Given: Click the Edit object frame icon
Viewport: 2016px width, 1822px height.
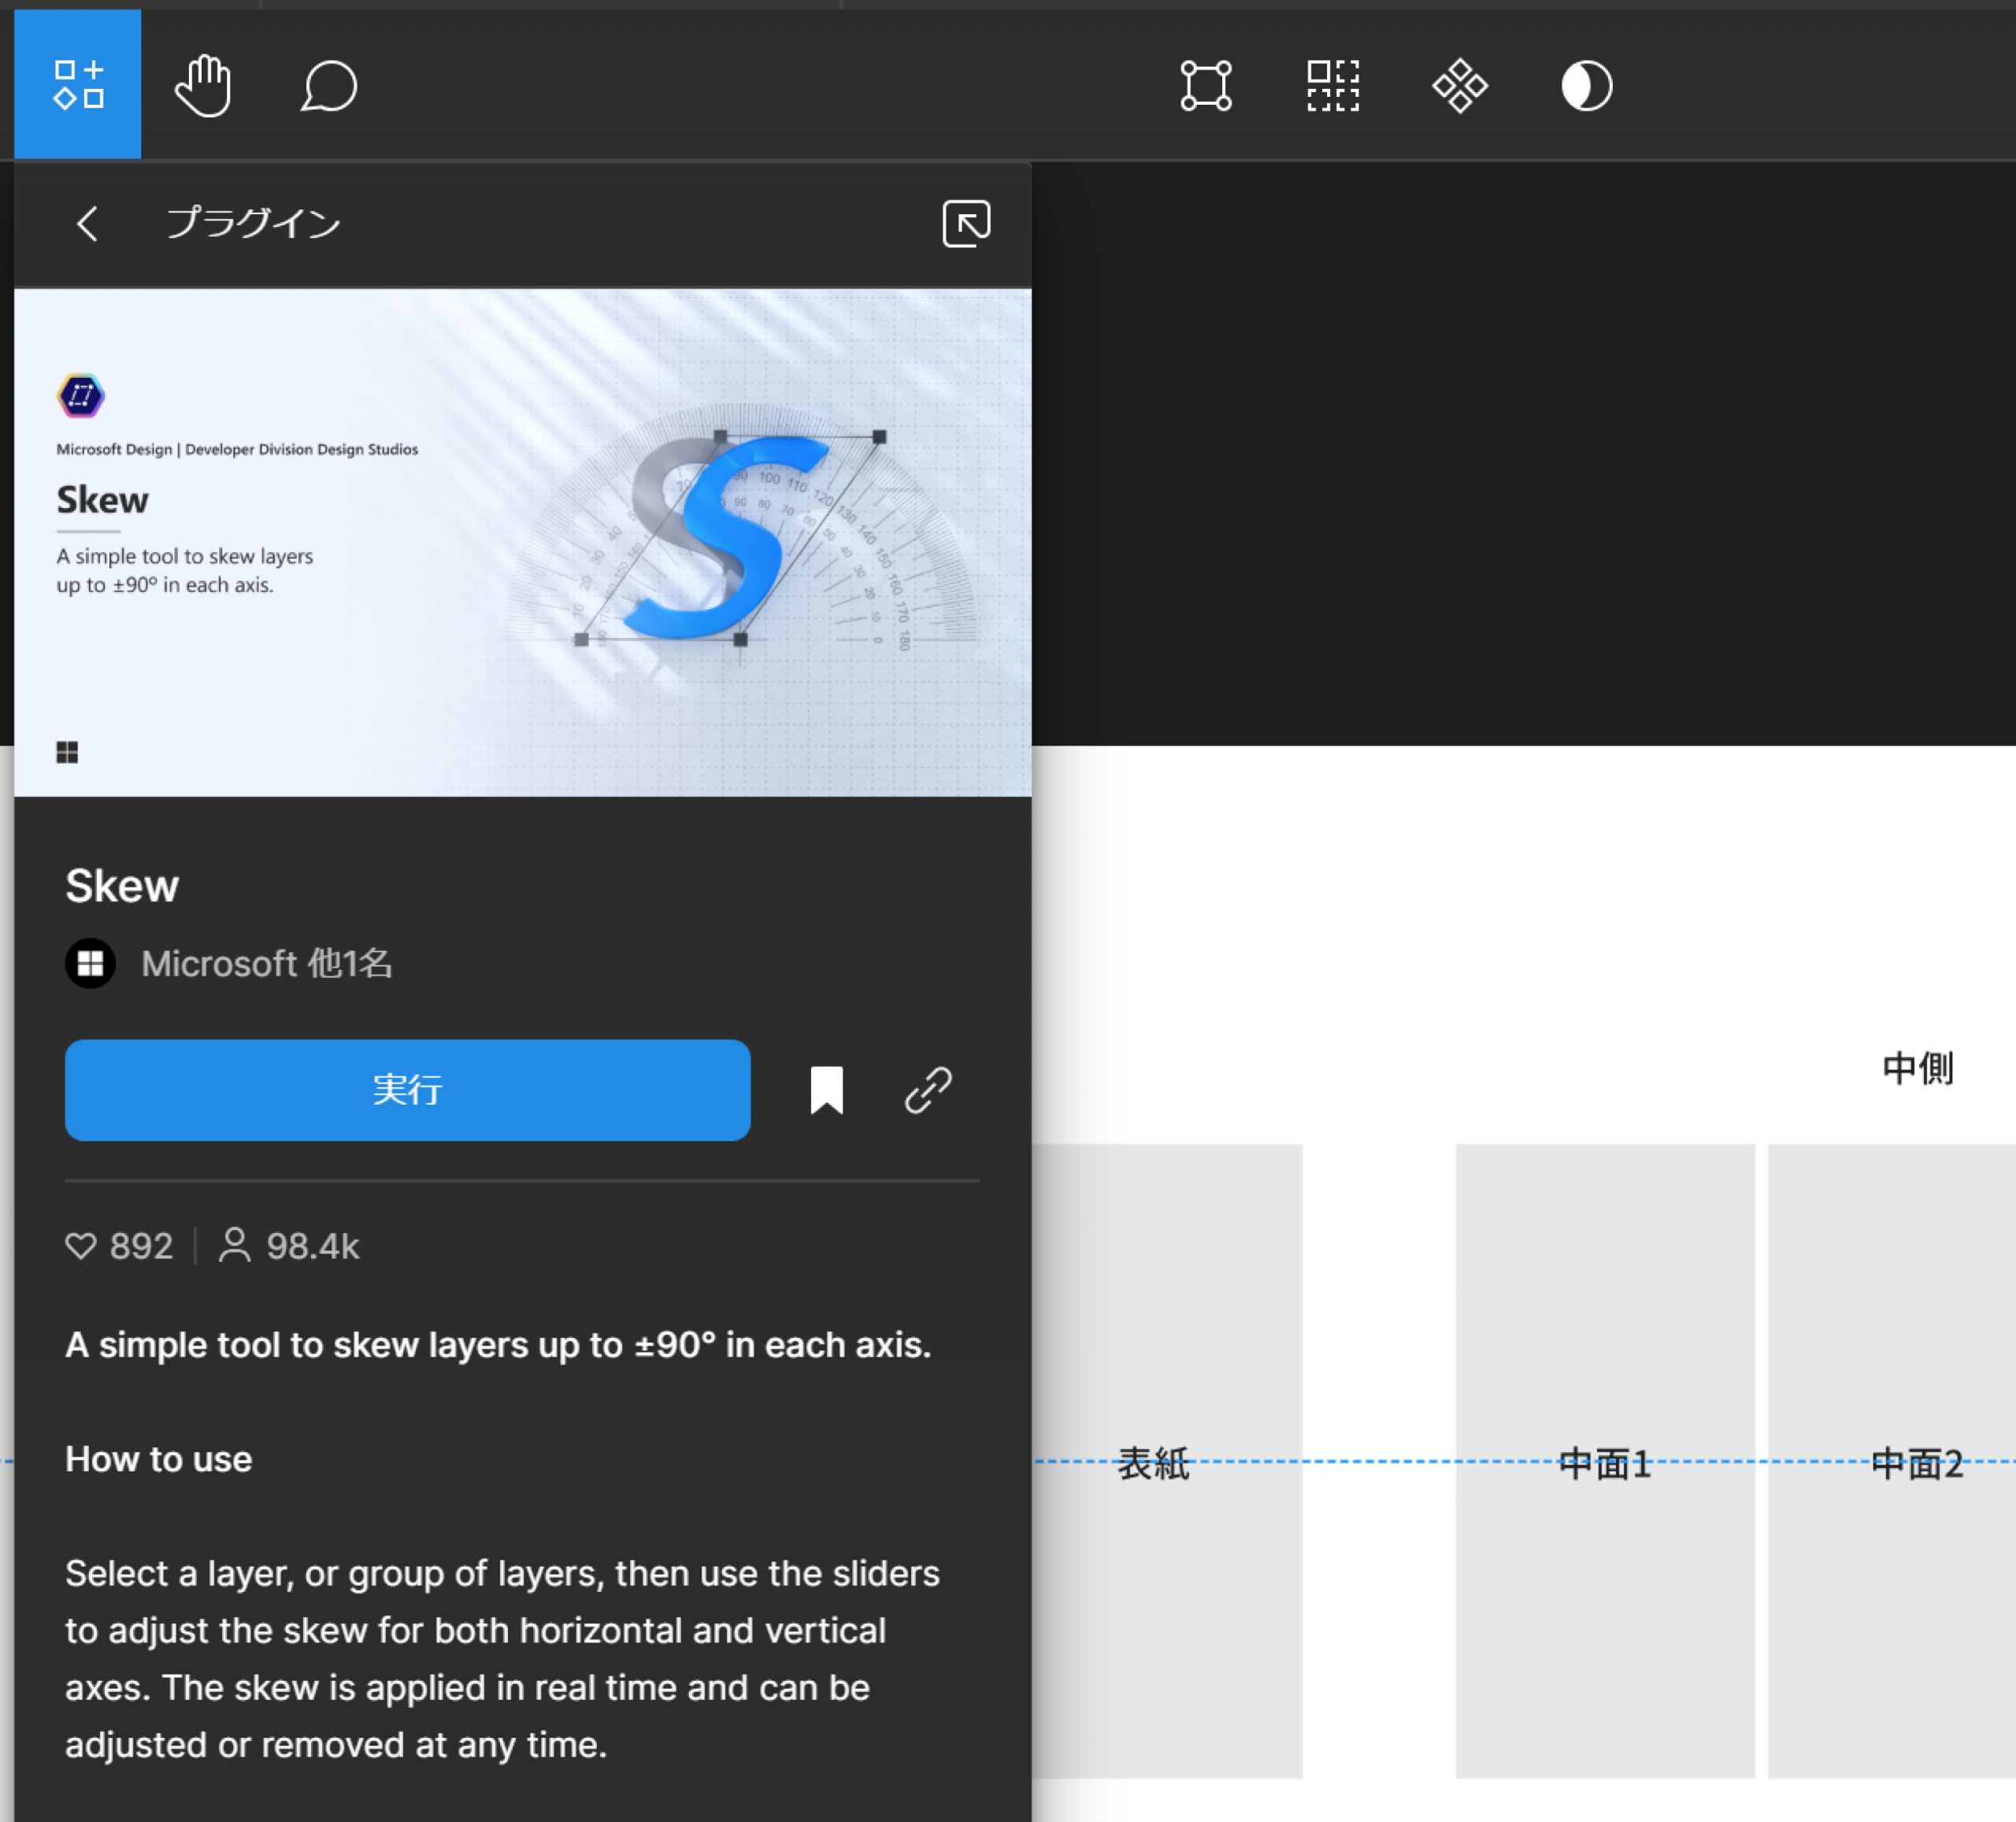Looking at the screenshot, I should (x=1206, y=86).
